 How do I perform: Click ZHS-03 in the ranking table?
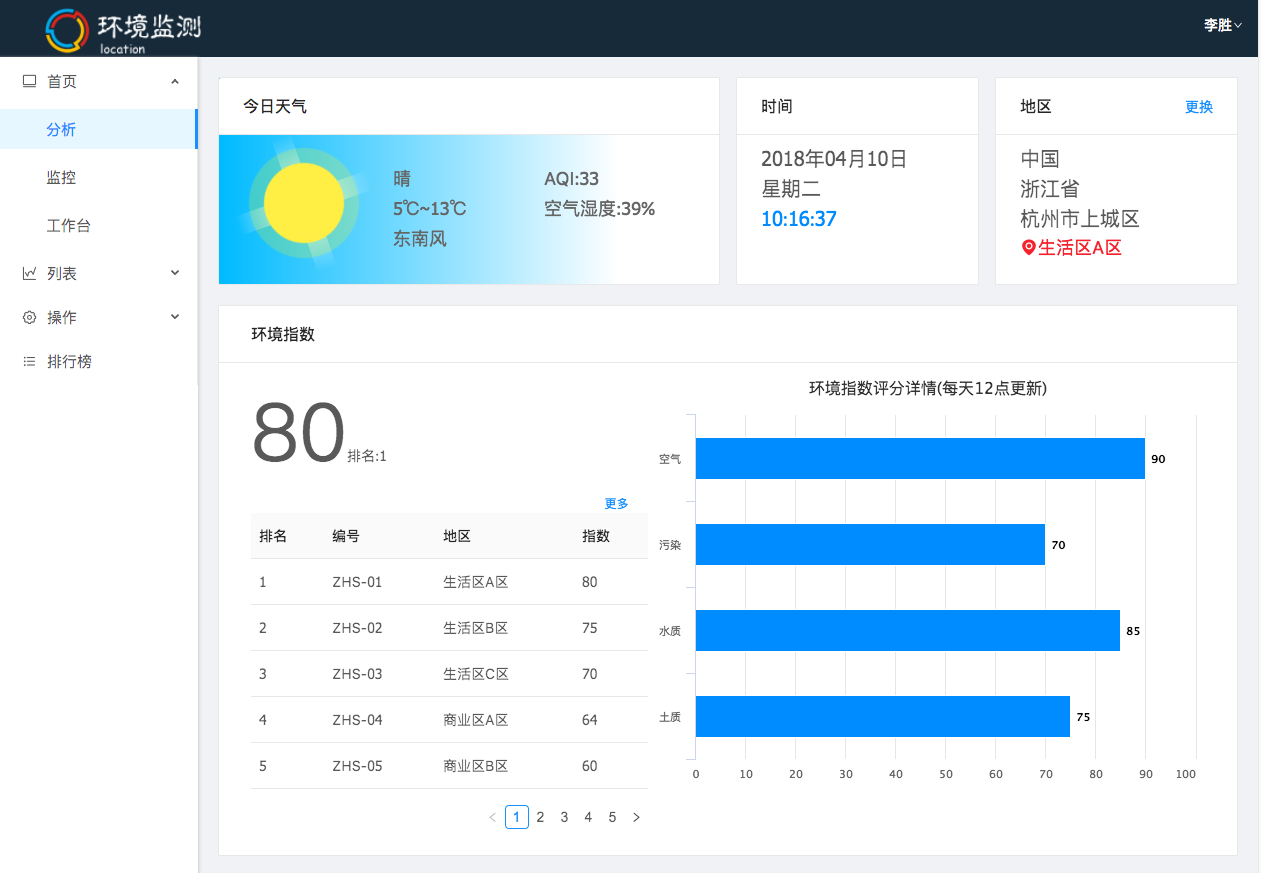[357, 674]
